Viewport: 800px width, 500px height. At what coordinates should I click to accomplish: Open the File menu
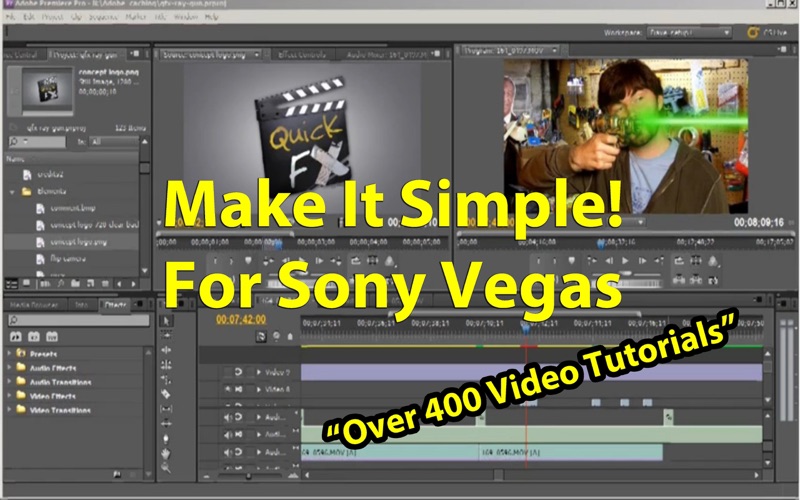pos(11,17)
